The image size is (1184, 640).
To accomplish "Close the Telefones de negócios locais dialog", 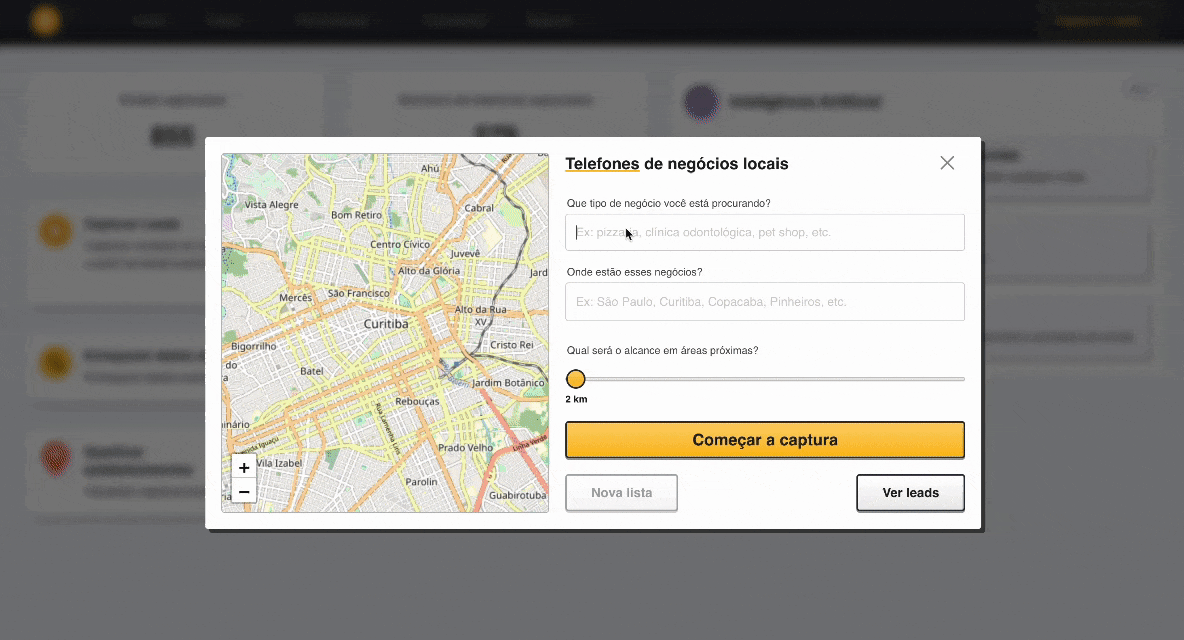I will coord(947,163).
